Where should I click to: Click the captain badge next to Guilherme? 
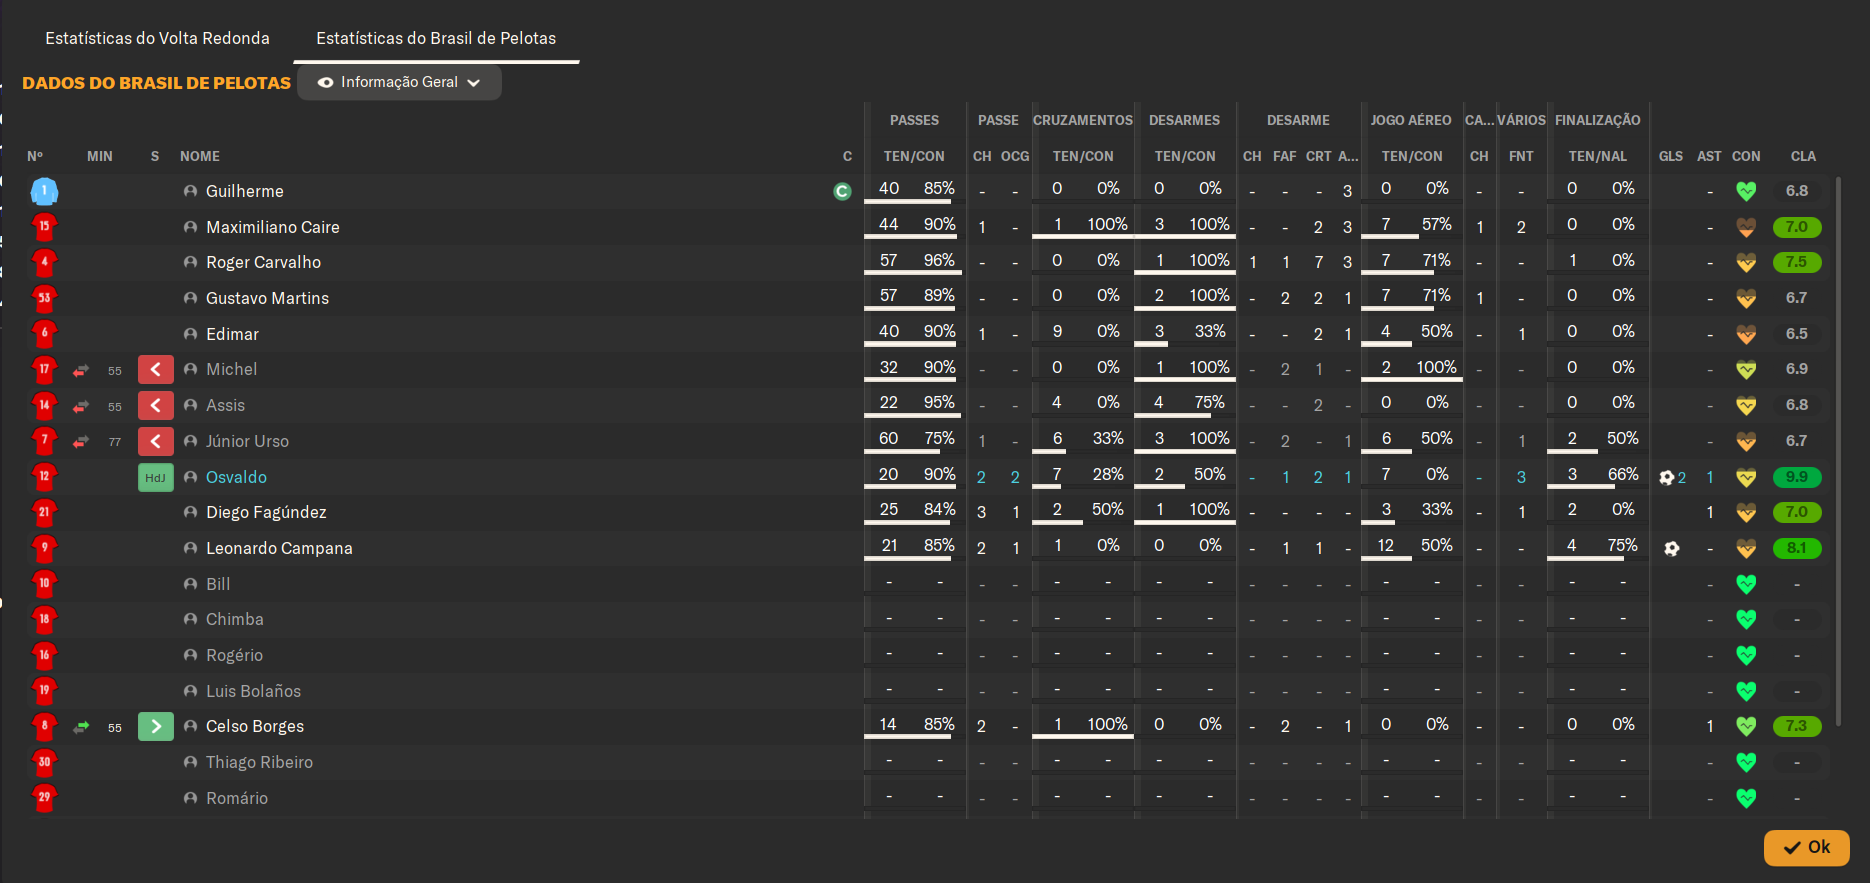click(842, 191)
